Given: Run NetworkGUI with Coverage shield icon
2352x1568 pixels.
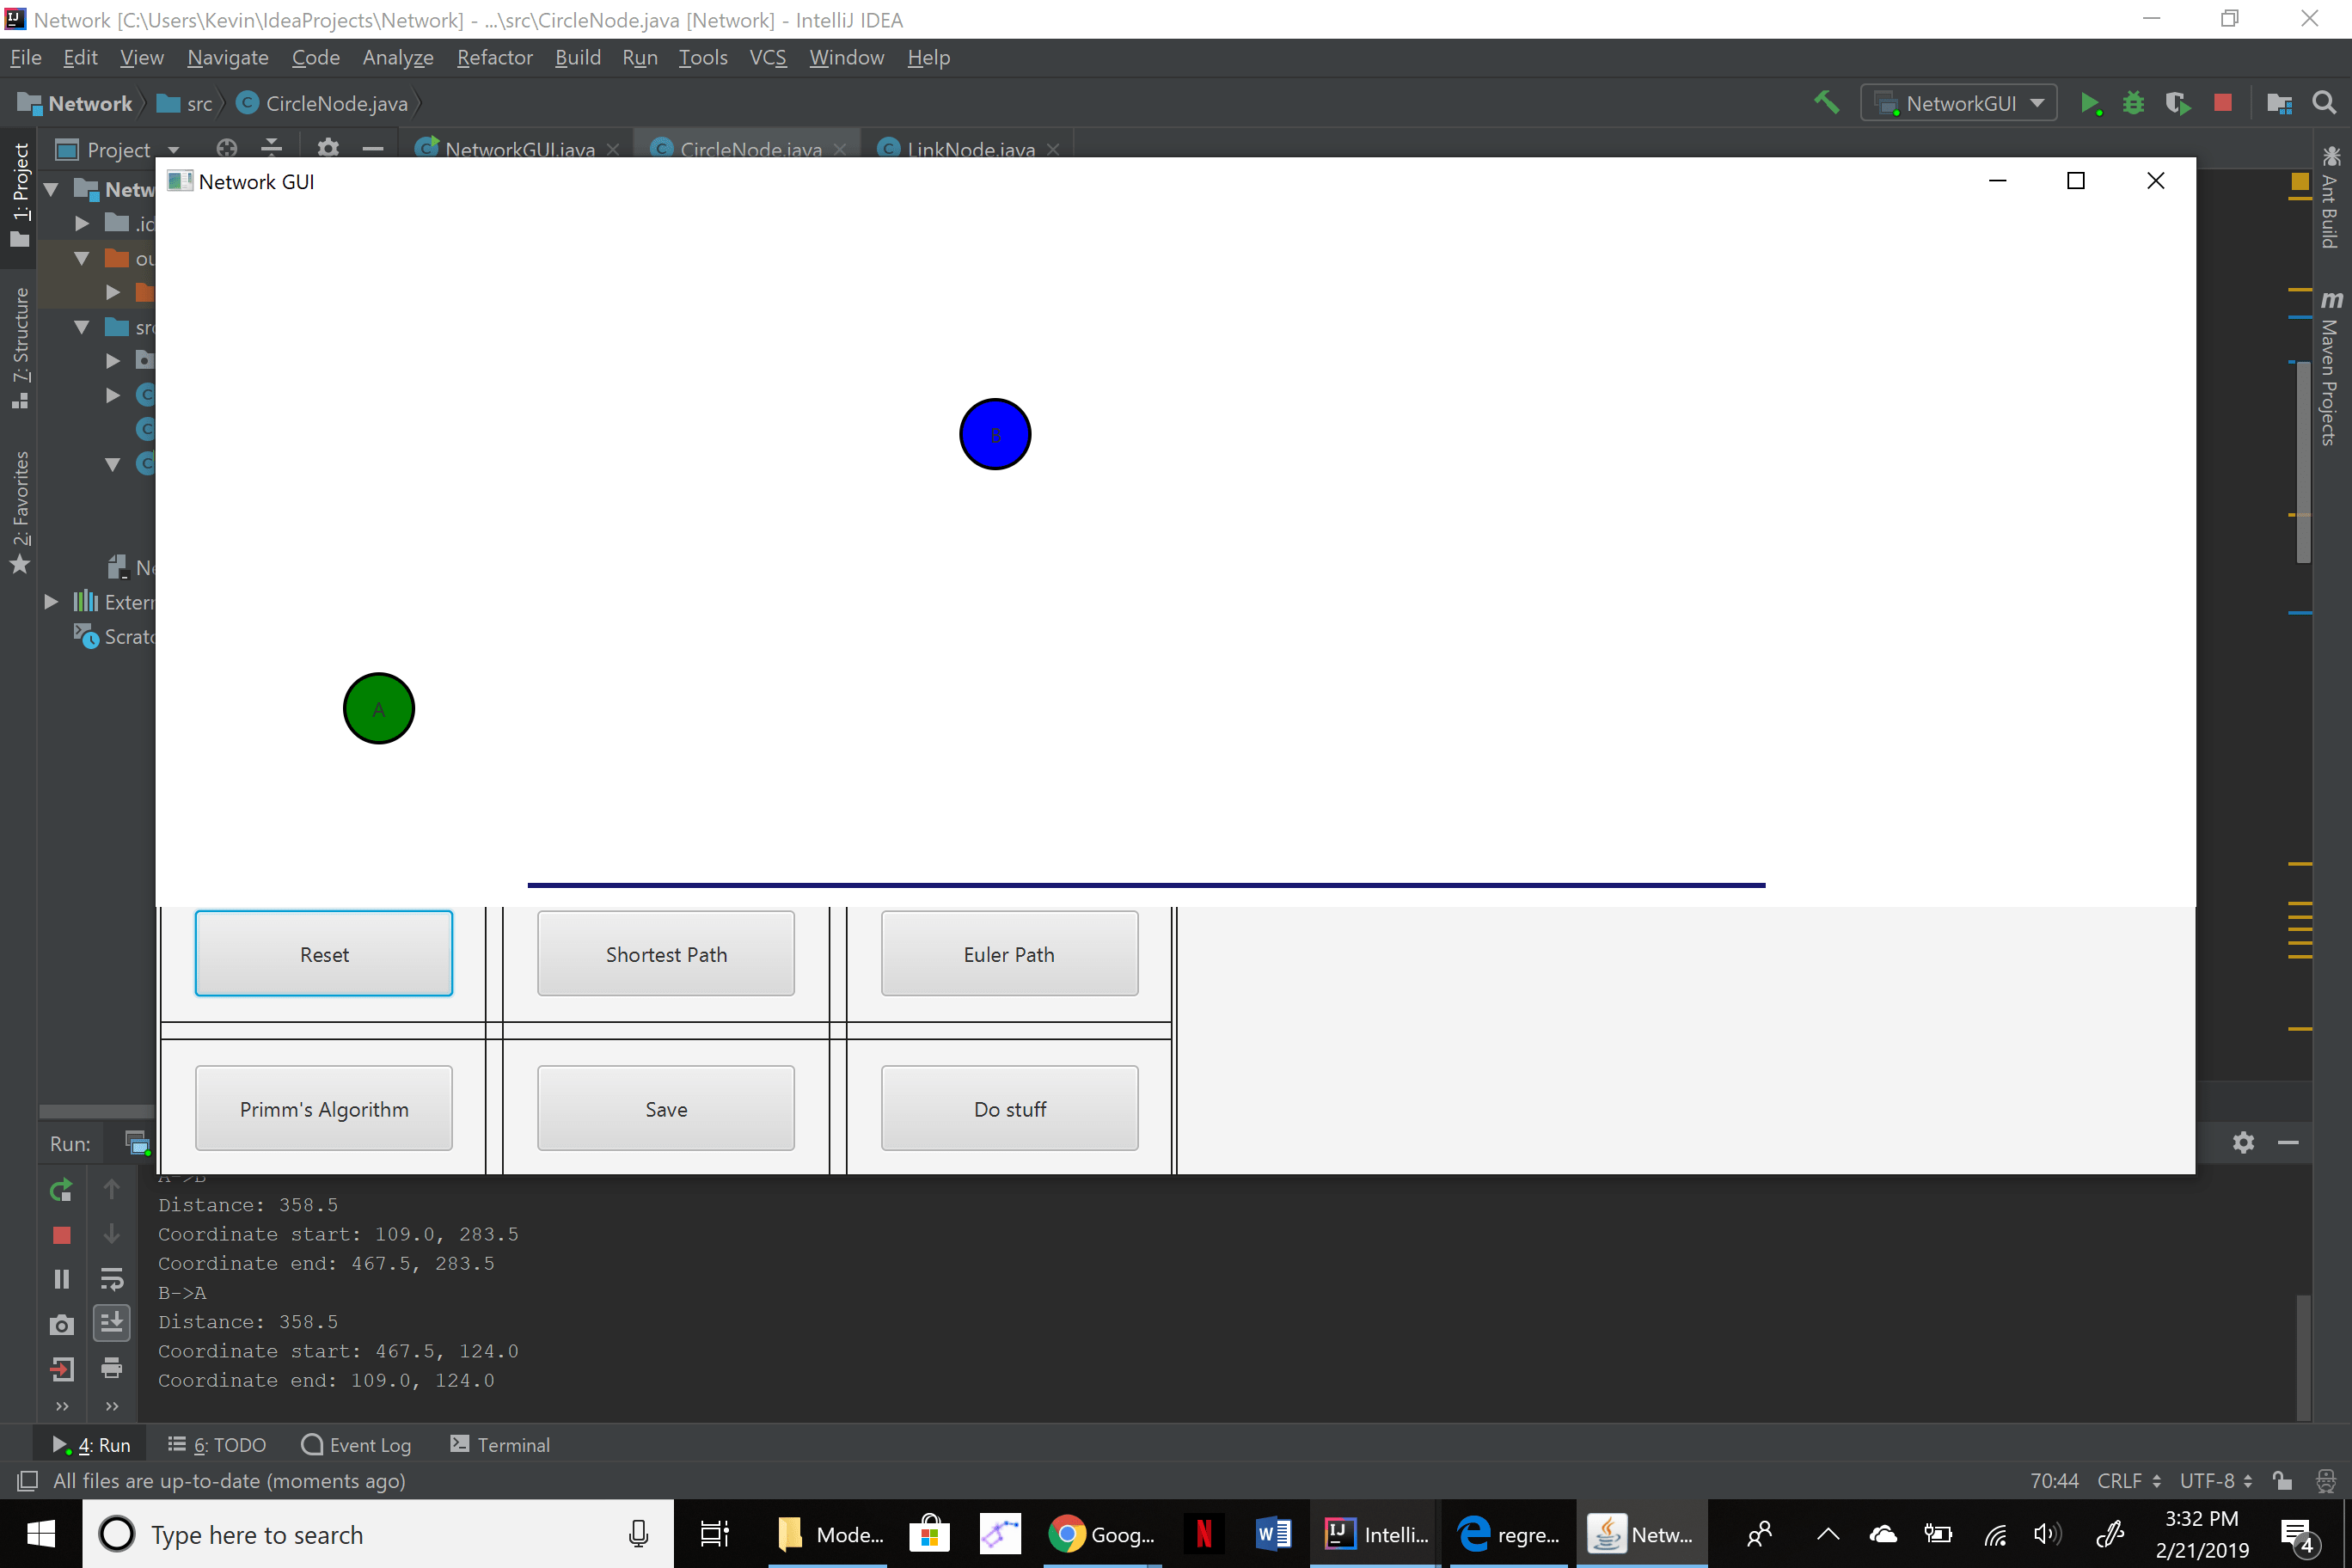Looking at the screenshot, I should 2178,102.
